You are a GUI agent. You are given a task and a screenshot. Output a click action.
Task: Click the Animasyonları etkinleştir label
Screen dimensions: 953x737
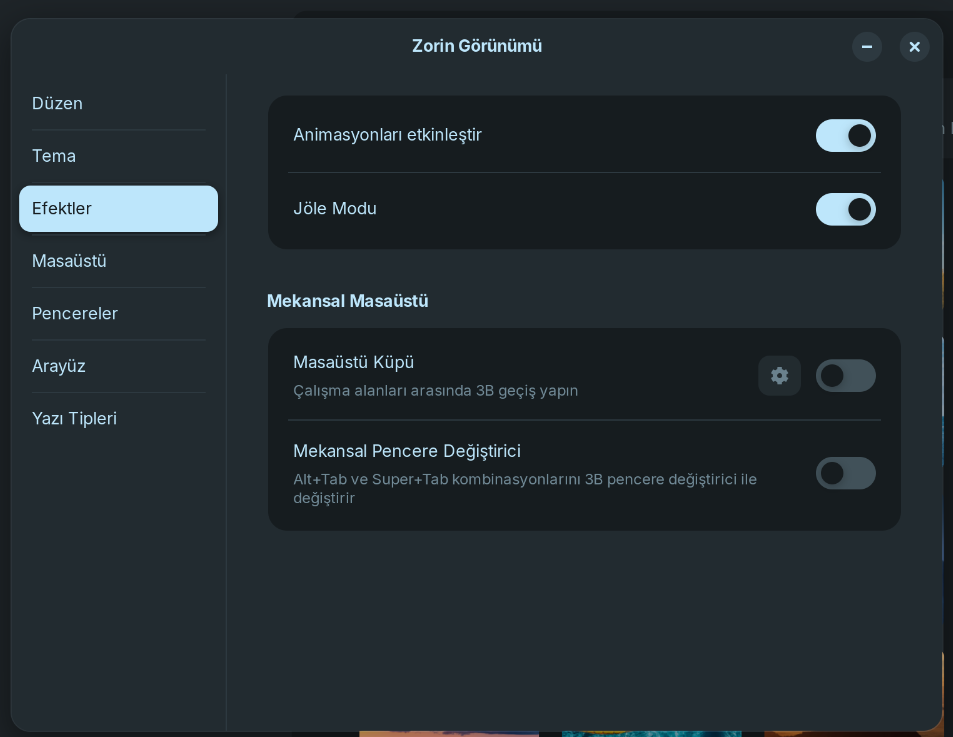[x=387, y=135]
